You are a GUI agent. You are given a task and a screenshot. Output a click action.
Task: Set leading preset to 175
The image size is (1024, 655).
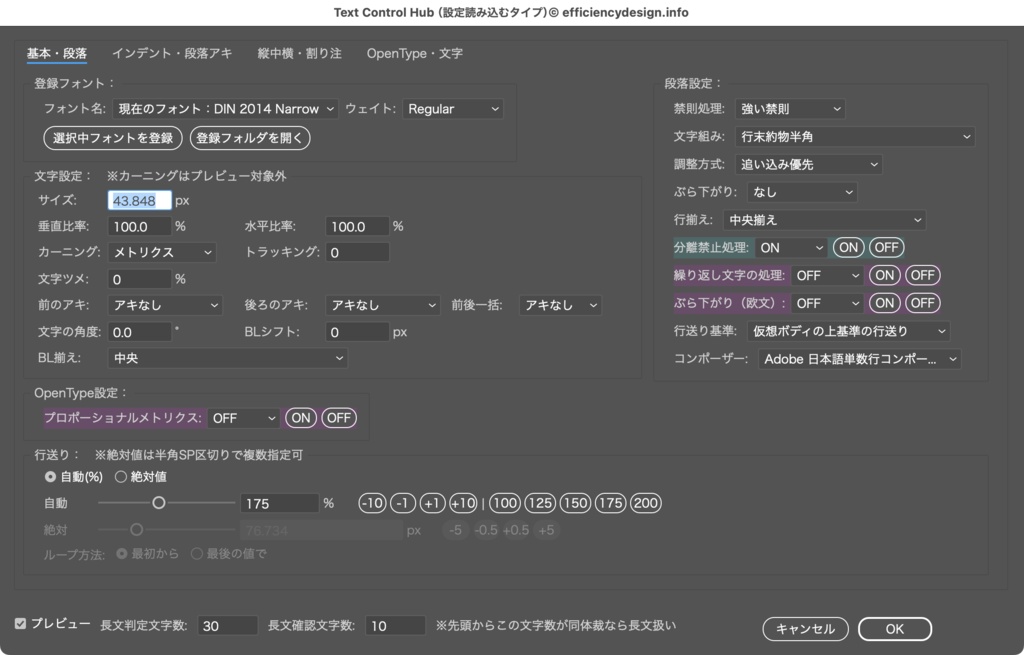(x=611, y=503)
